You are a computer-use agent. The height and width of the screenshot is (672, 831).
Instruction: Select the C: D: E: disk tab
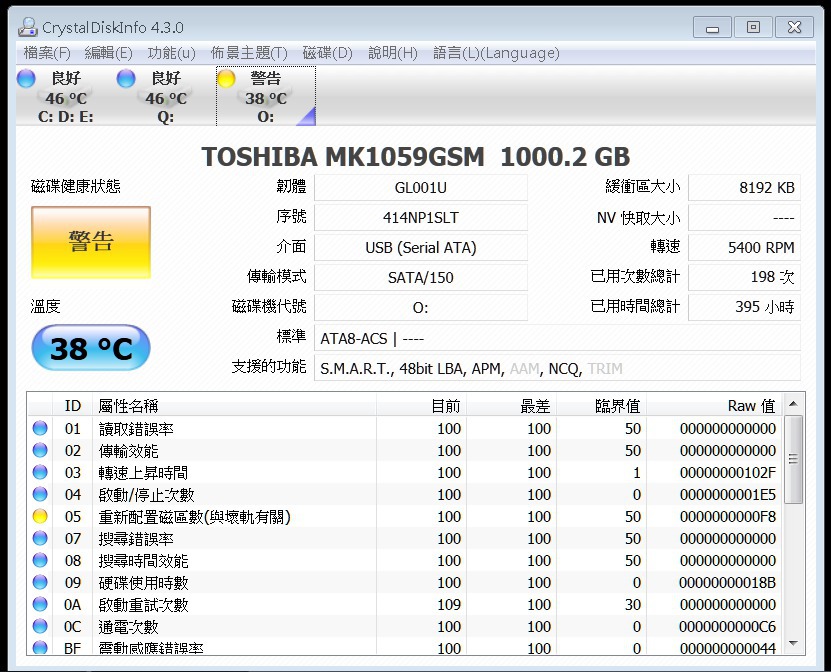[x=65, y=96]
